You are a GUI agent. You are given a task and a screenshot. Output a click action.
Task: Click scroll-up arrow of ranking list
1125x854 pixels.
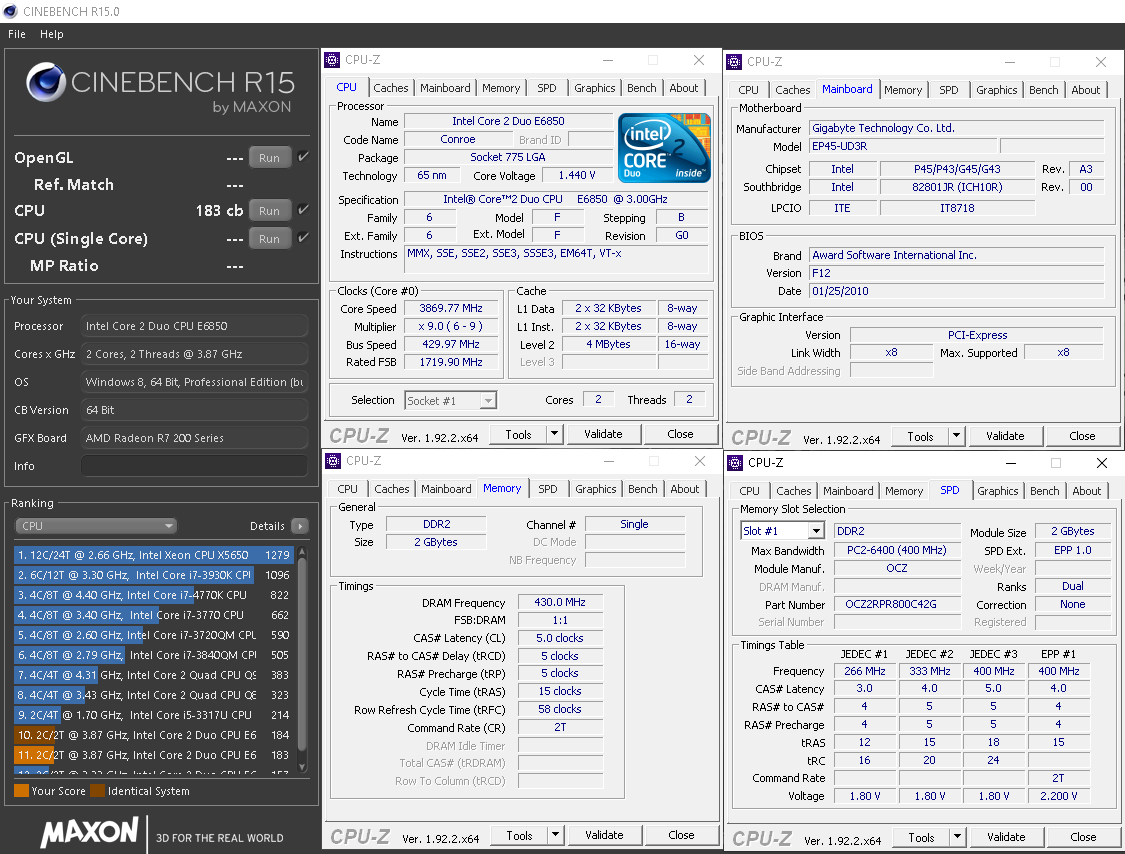coord(302,552)
